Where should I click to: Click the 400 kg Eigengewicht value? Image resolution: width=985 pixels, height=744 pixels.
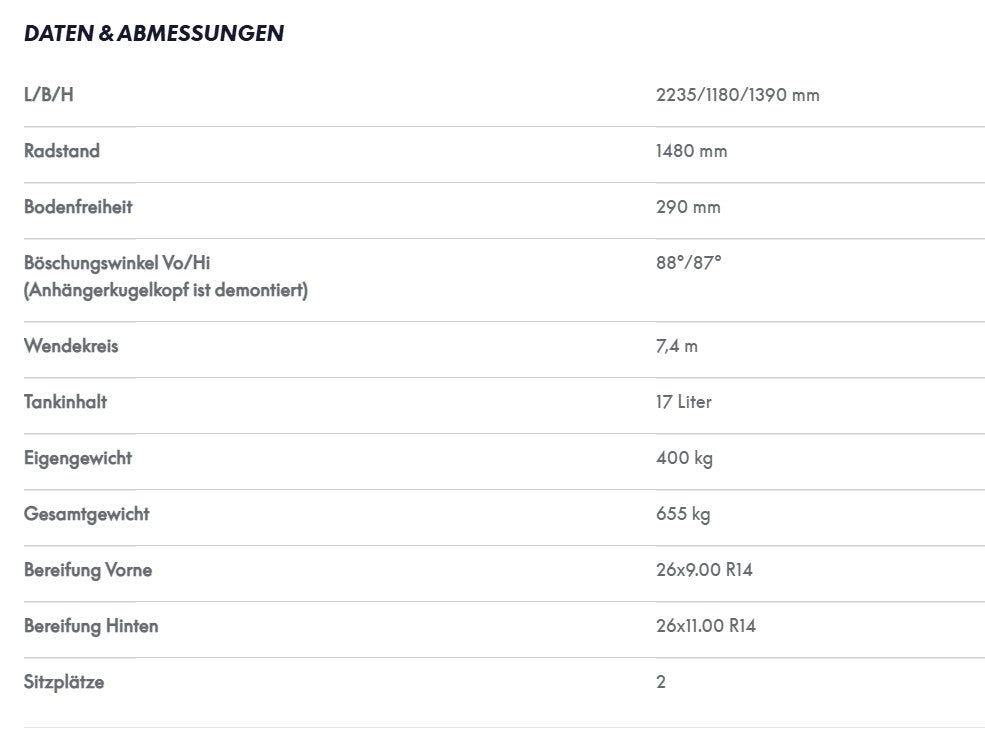pos(684,457)
